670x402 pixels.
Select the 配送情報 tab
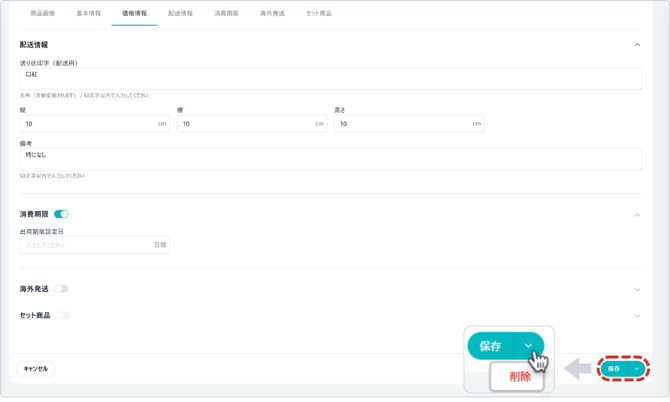[x=180, y=14]
